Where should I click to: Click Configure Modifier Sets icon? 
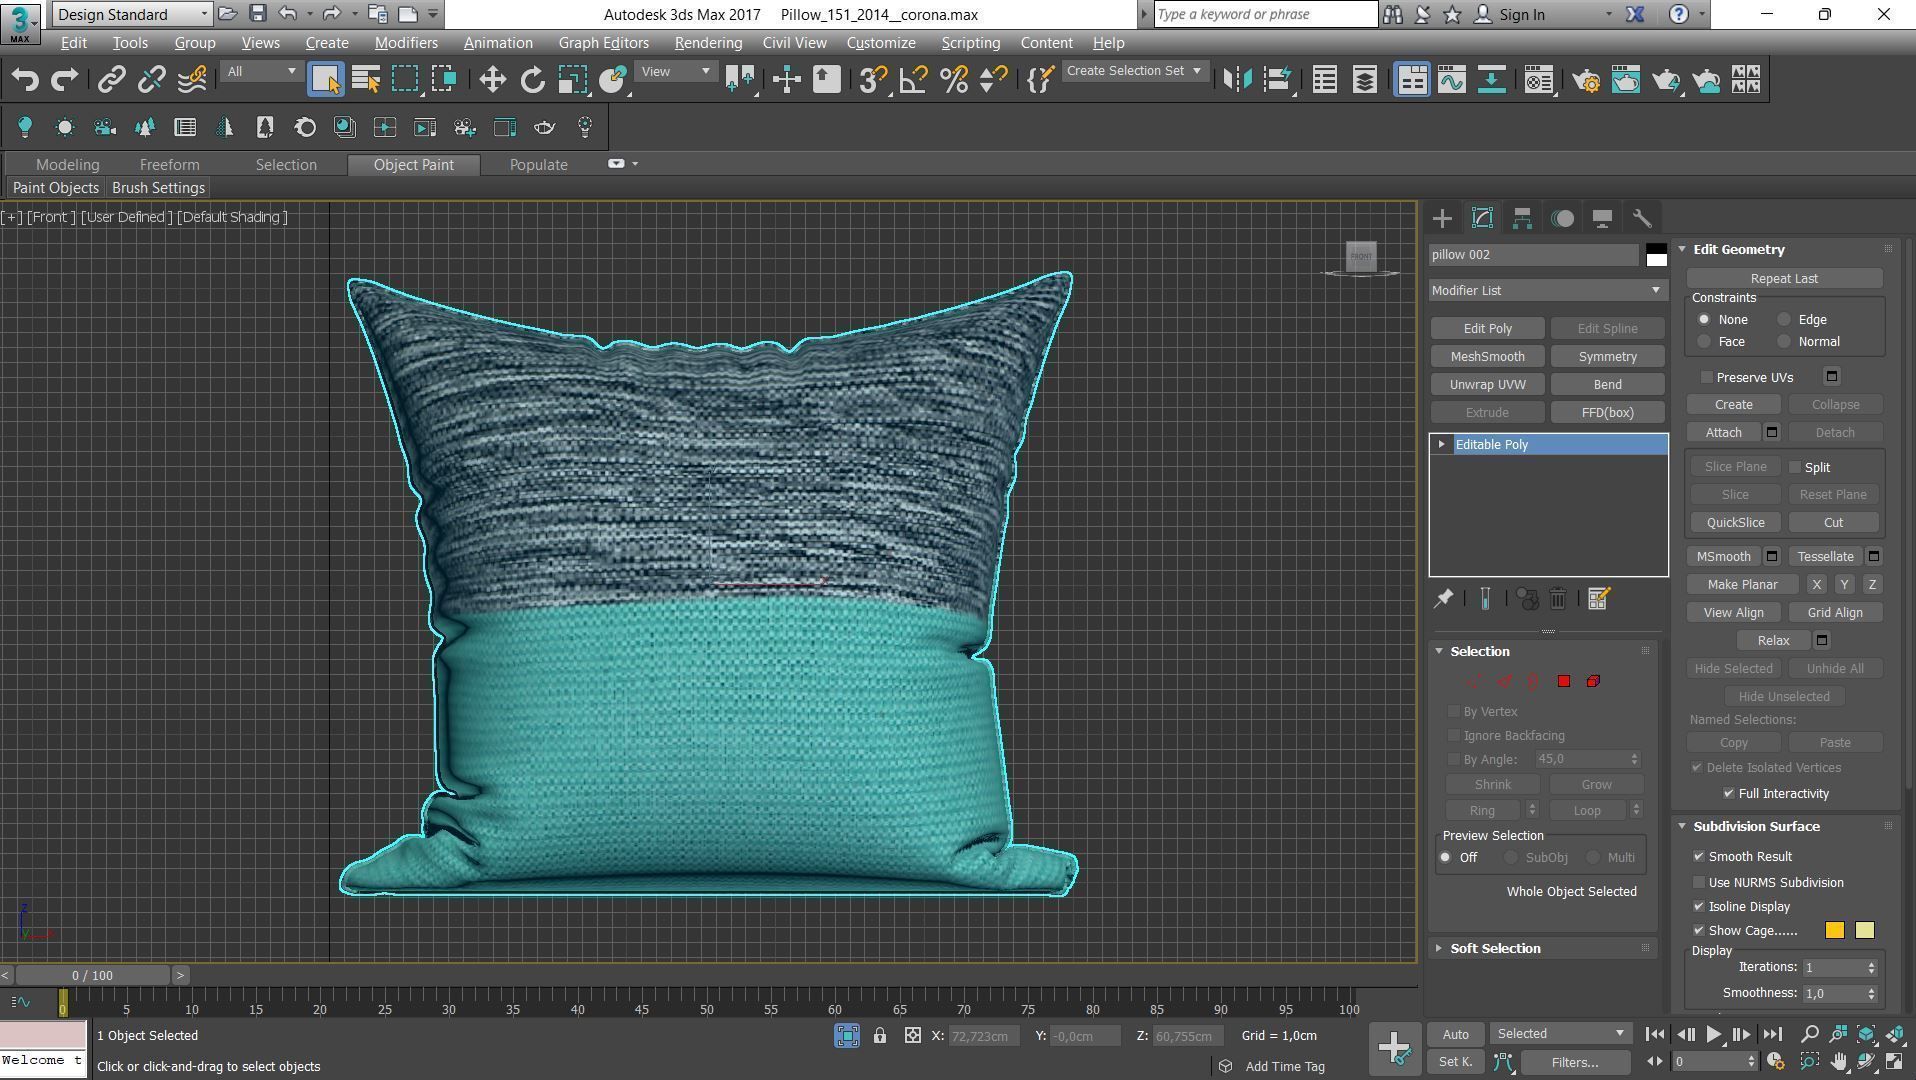(x=1598, y=599)
